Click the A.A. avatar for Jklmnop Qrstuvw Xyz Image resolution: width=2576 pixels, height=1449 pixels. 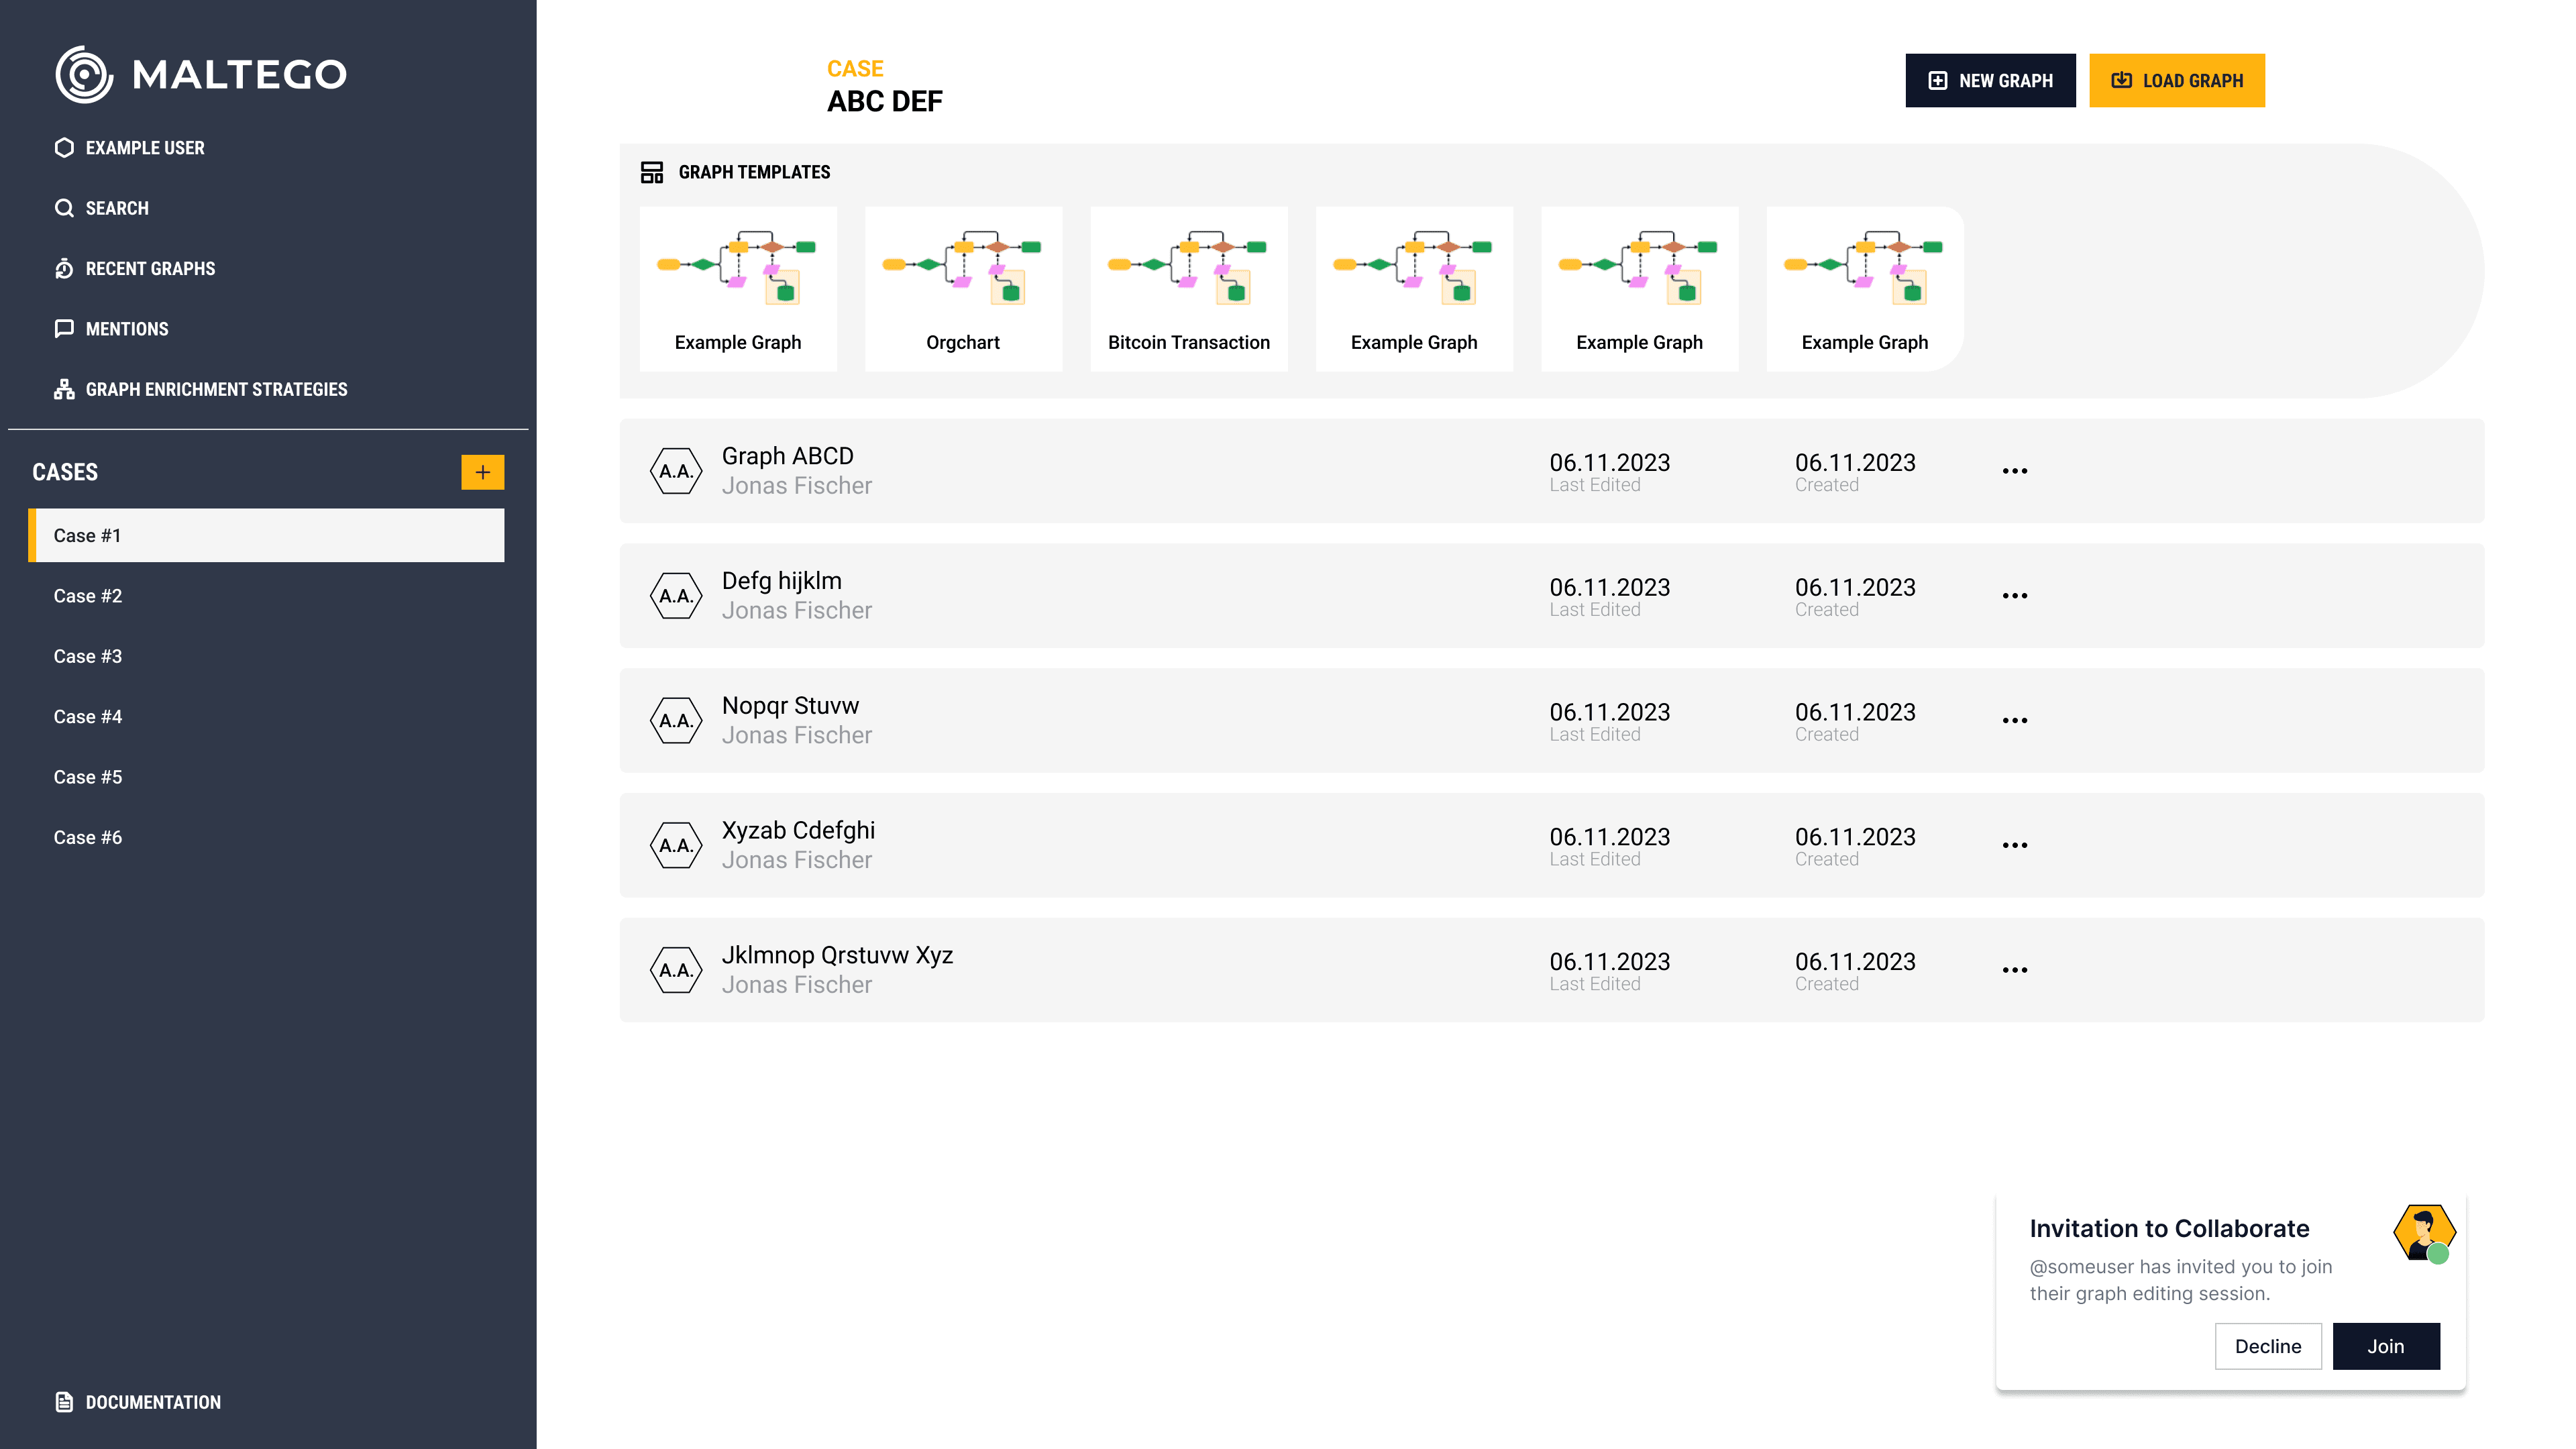pos(676,970)
